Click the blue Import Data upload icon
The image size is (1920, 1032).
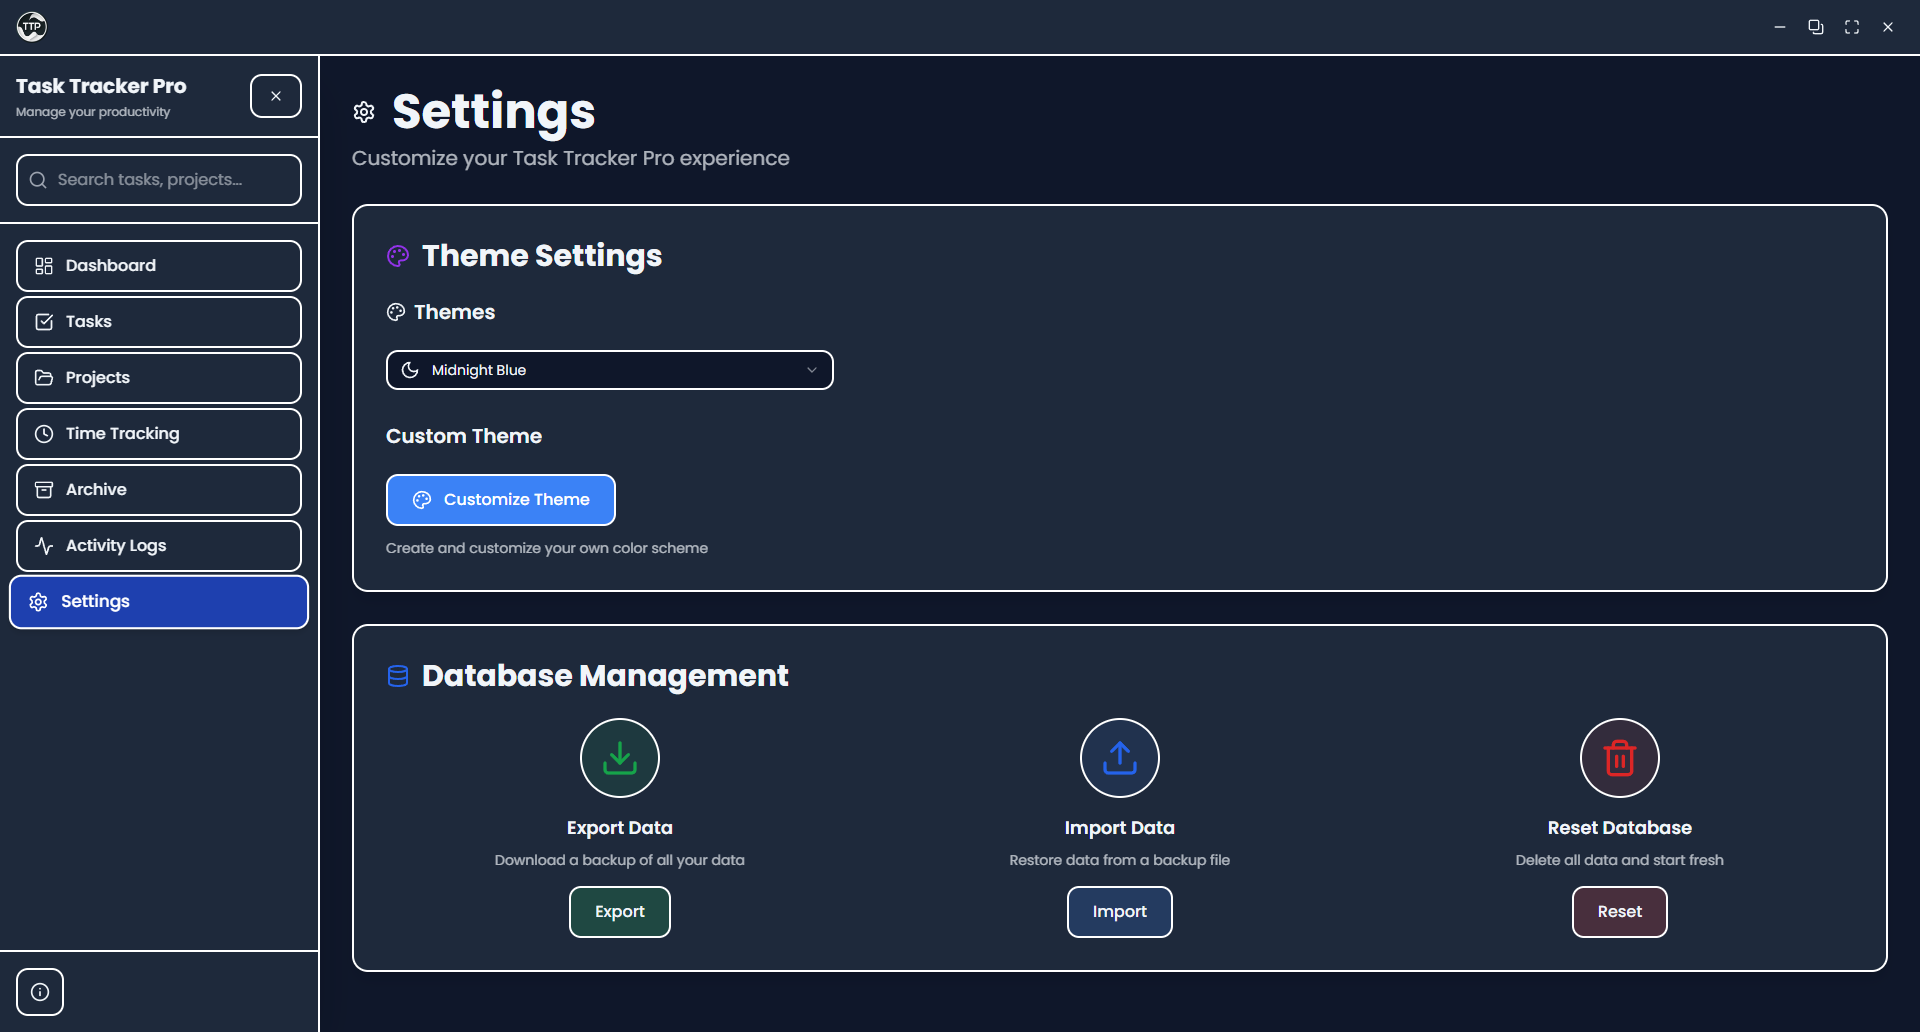[x=1120, y=758]
